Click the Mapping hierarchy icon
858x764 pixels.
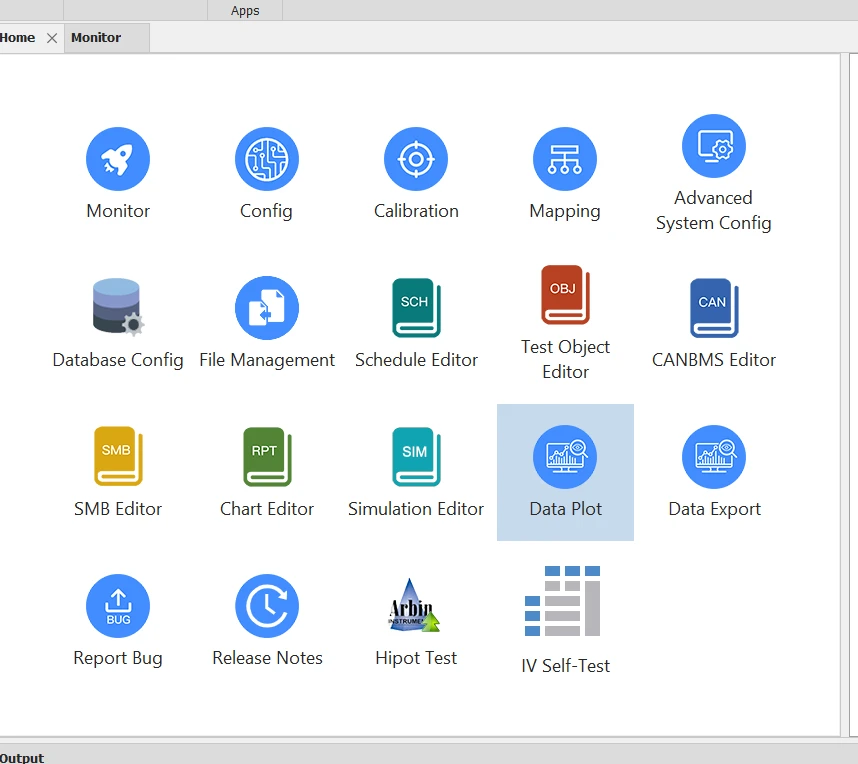pyautogui.click(x=565, y=159)
